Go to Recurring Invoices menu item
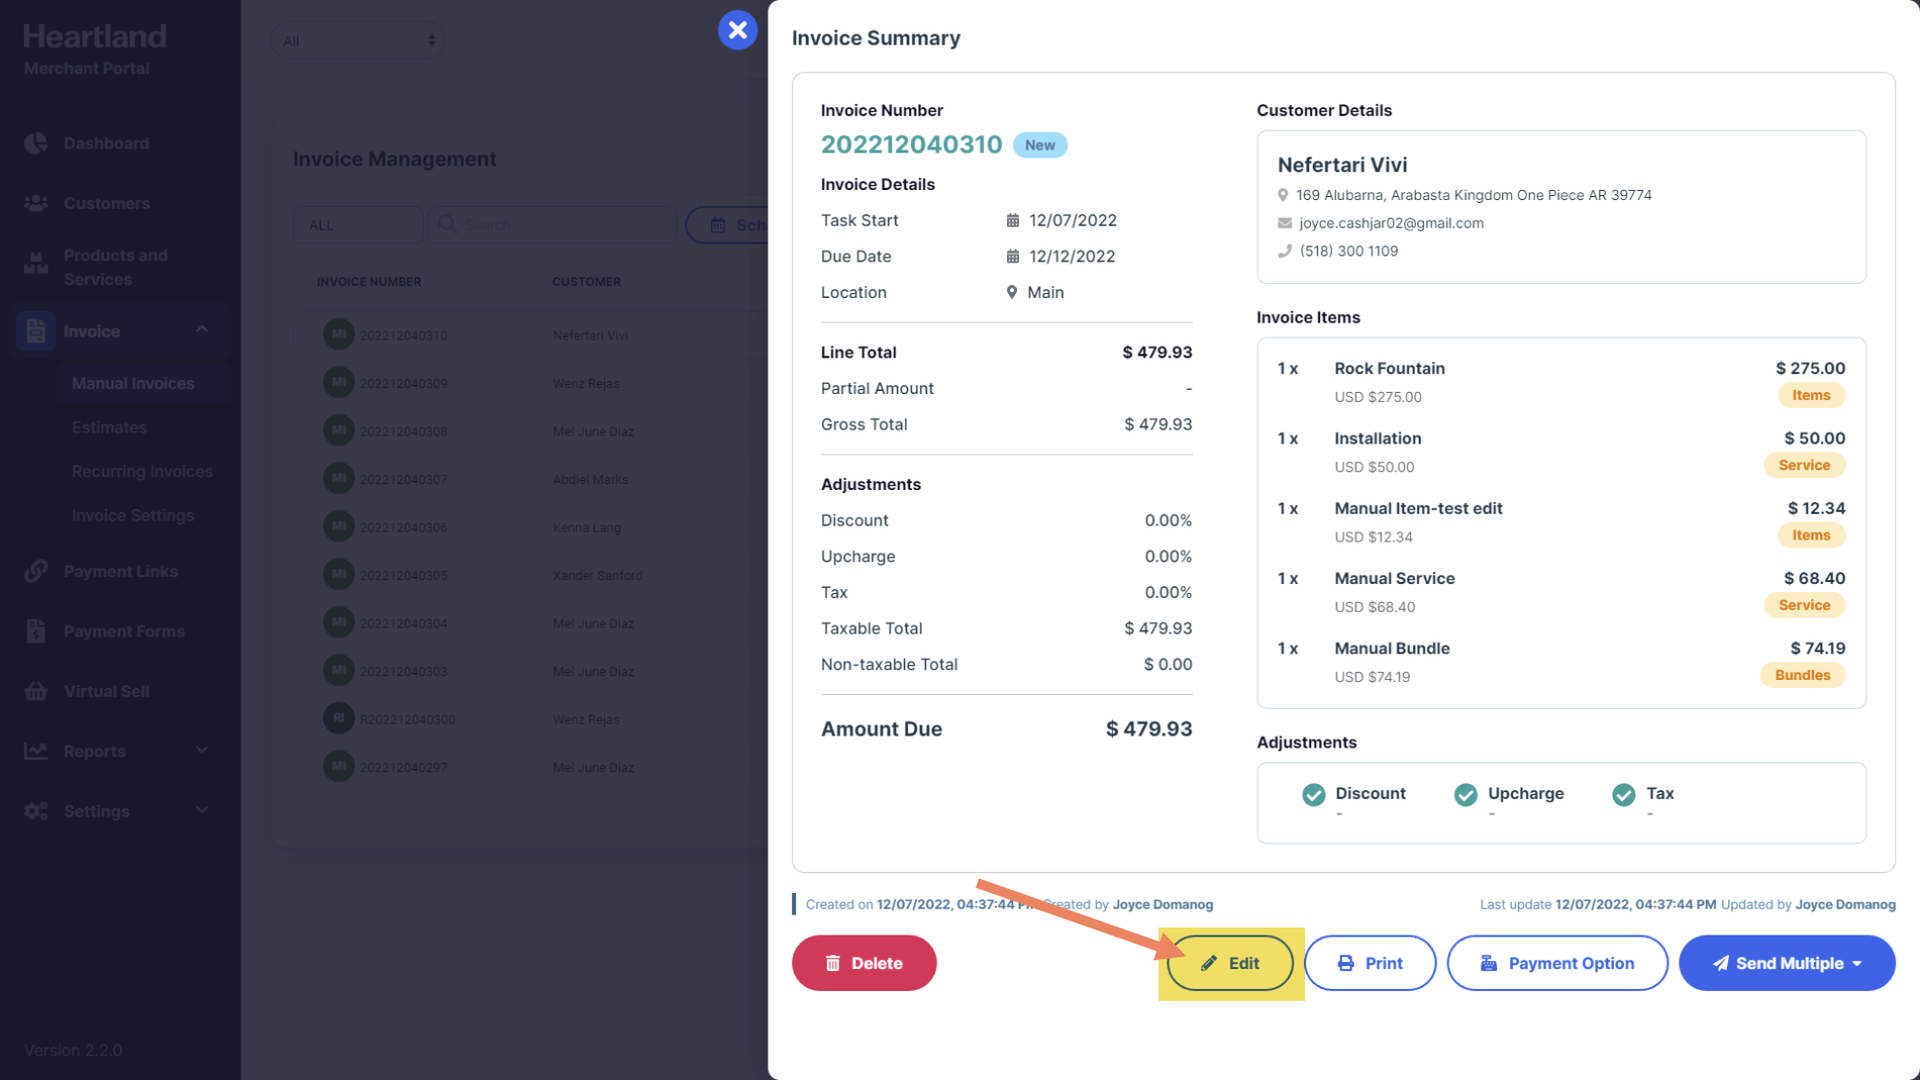The height and width of the screenshot is (1080, 1920). point(142,471)
